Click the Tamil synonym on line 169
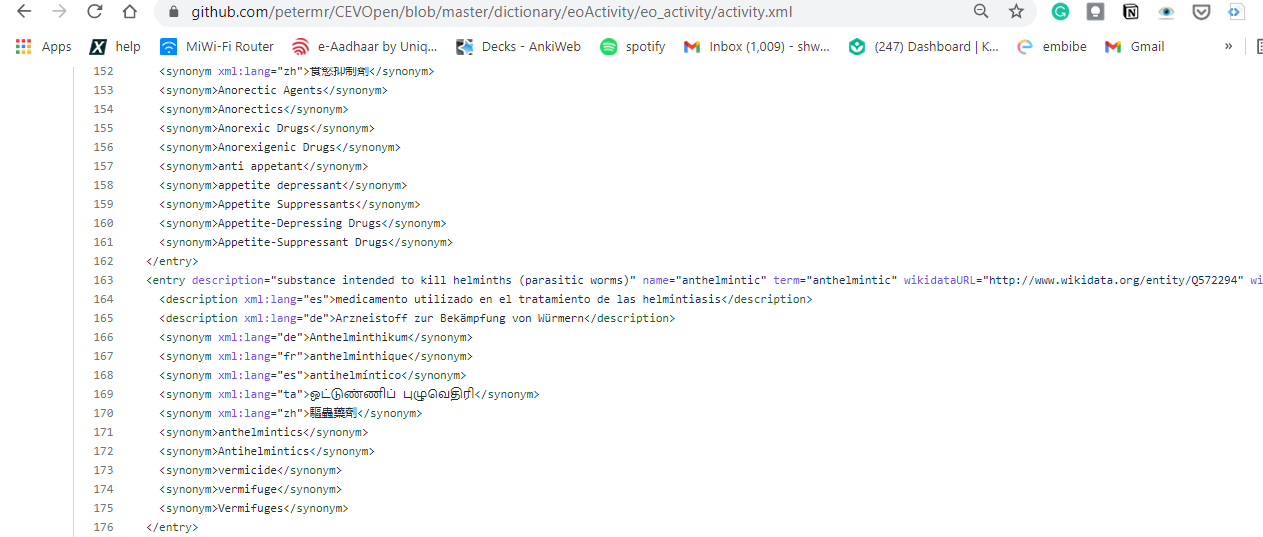 [392, 395]
